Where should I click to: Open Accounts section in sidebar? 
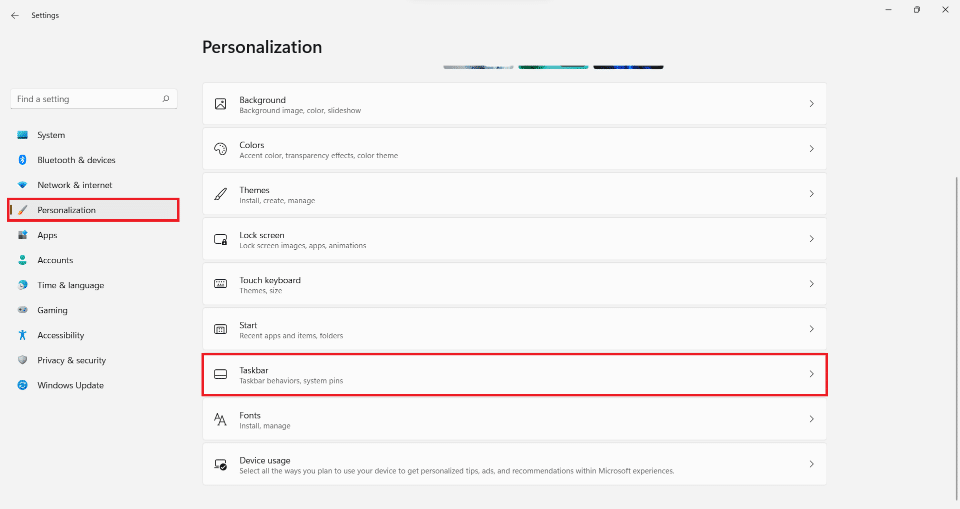pyautogui.click(x=55, y=260)
